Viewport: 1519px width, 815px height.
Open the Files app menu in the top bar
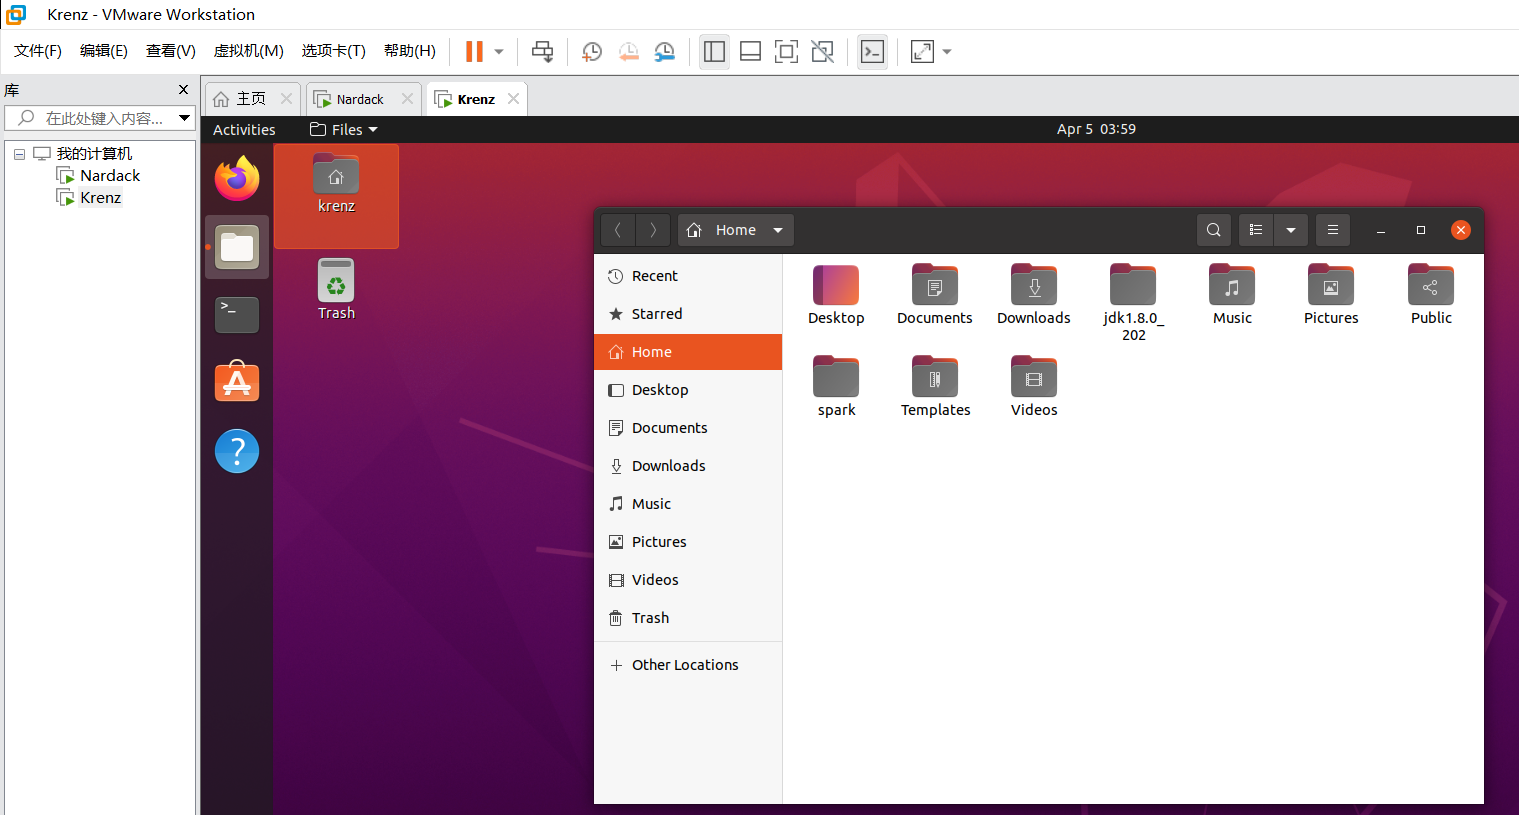tap(344, 130)
